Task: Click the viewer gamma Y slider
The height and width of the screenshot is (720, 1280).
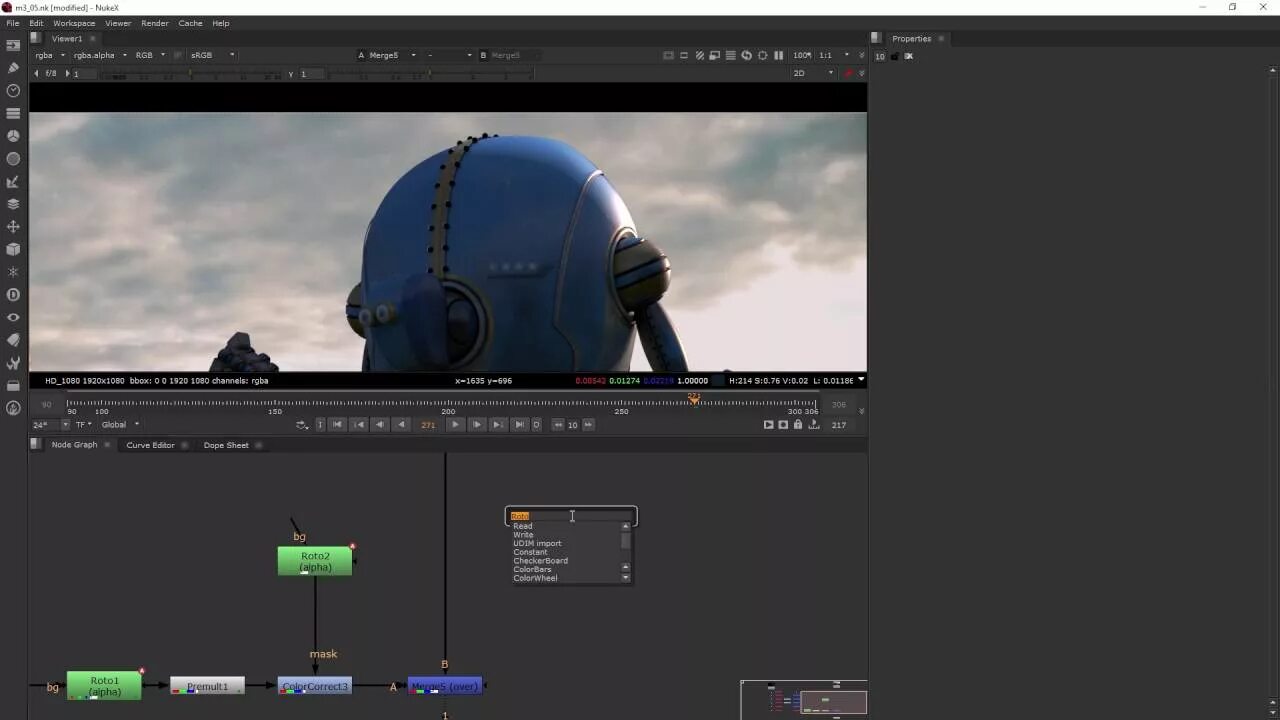Action: 430,74
